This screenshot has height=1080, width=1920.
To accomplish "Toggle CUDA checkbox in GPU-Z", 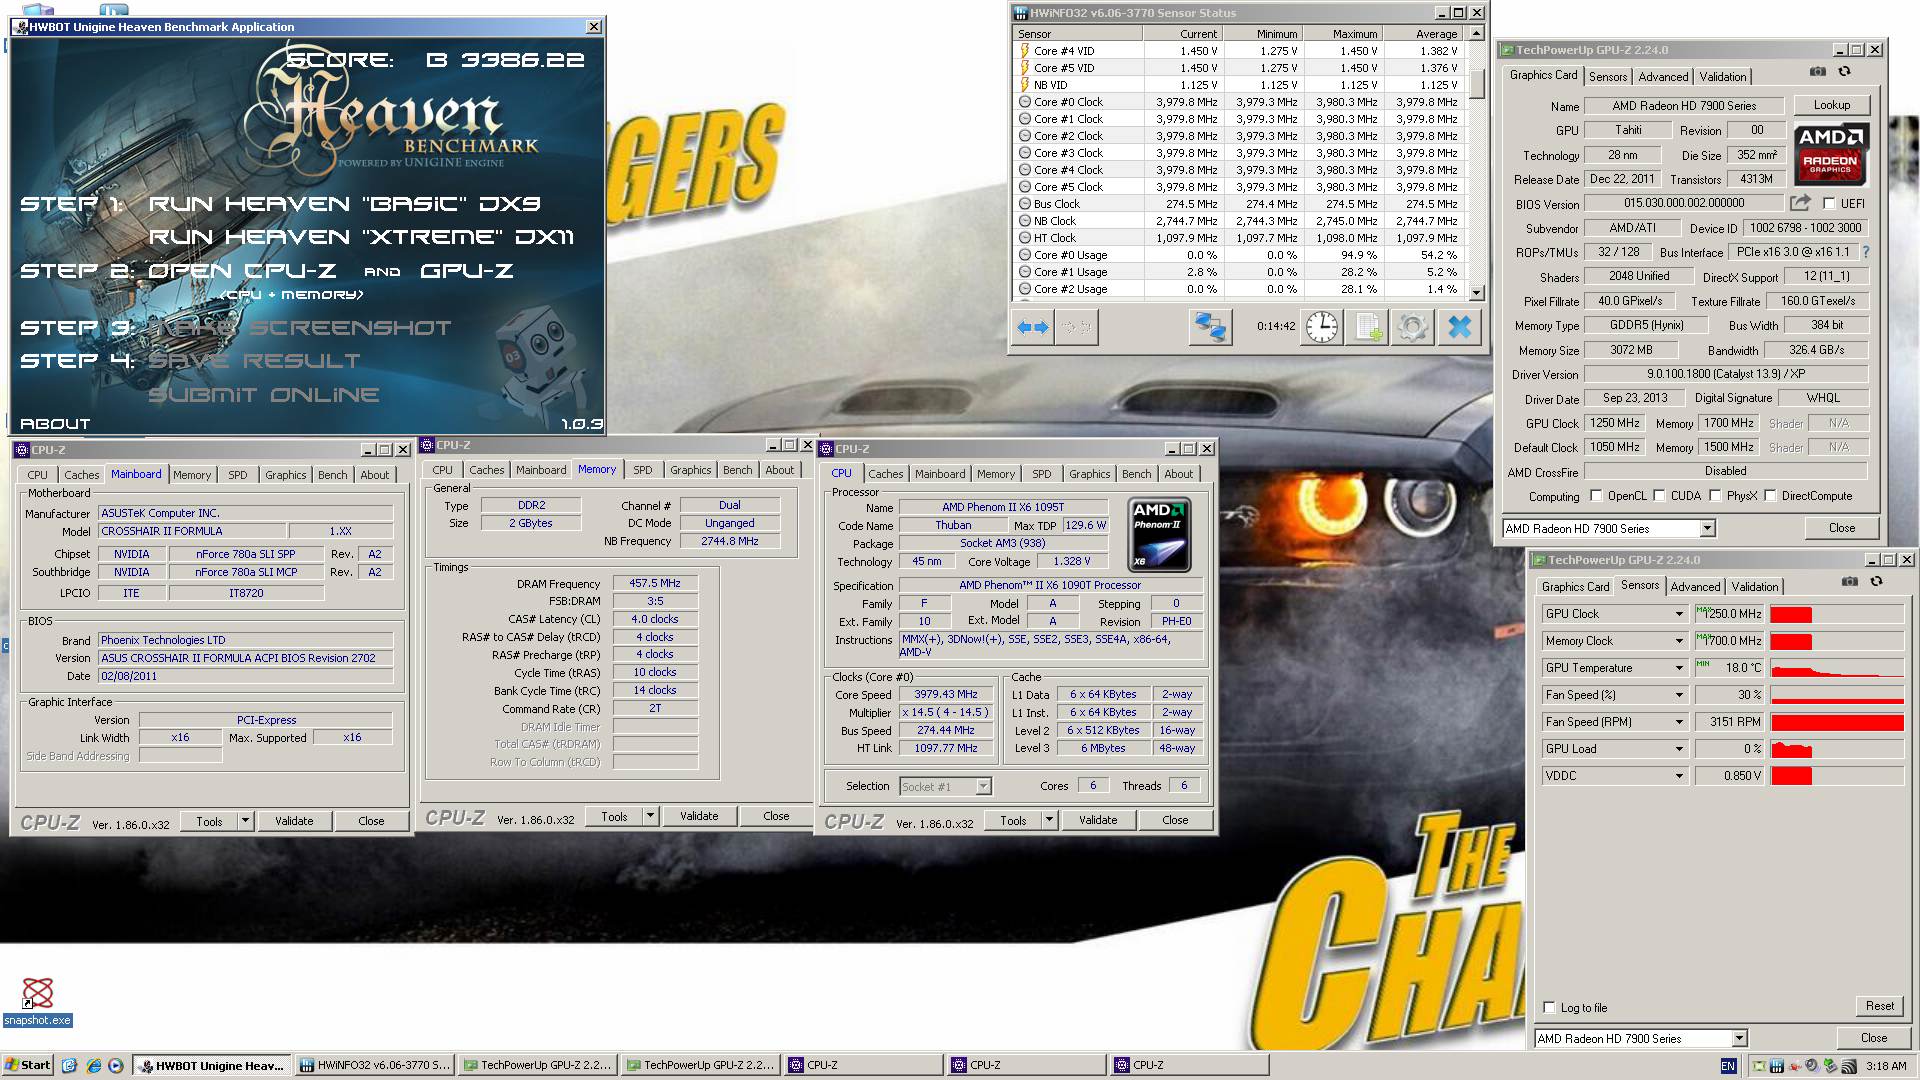I will [1659, 496].
